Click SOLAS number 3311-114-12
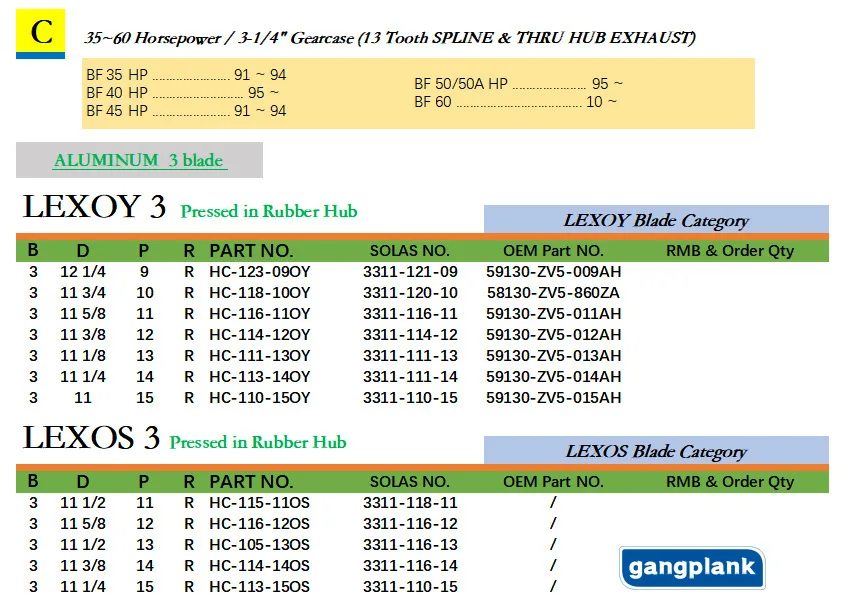 (x=410, y=335)
